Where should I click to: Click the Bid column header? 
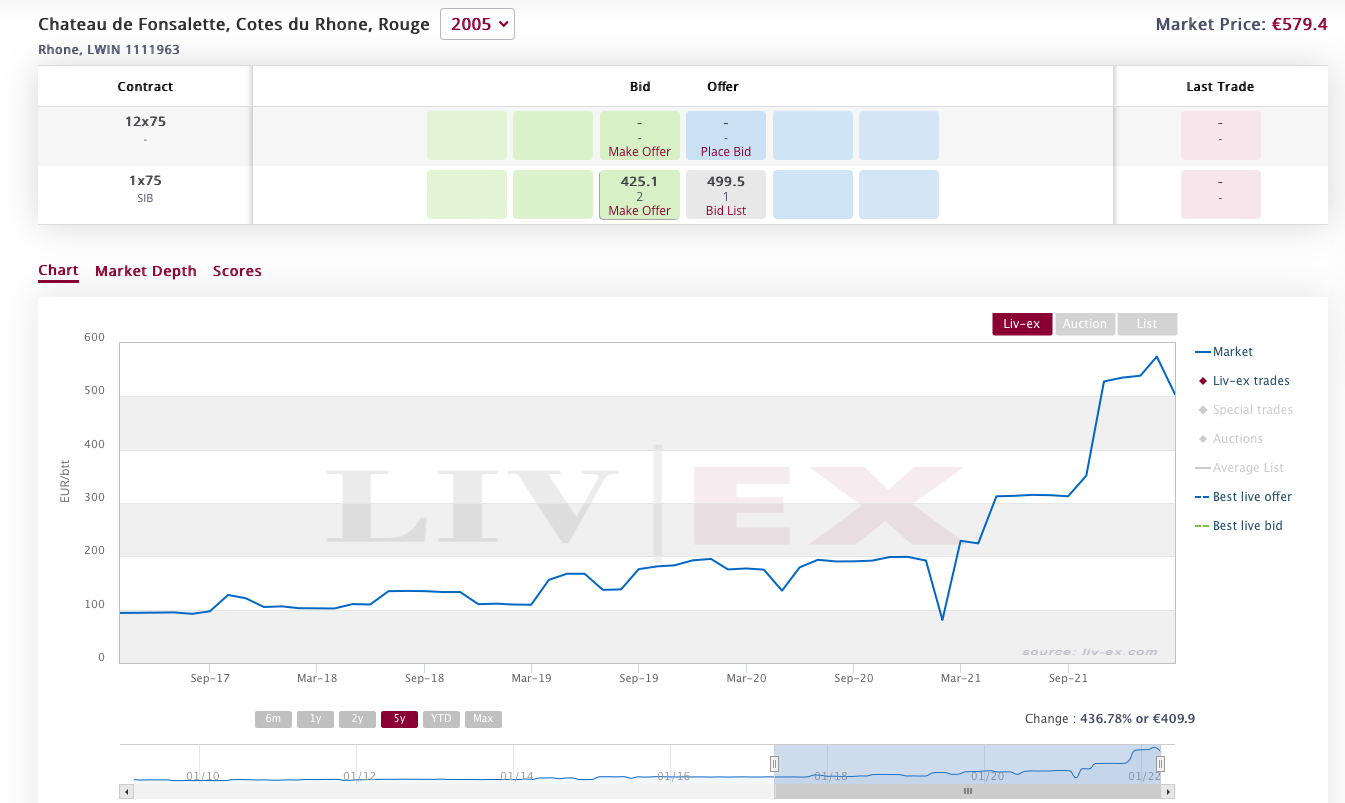[640, 87]
